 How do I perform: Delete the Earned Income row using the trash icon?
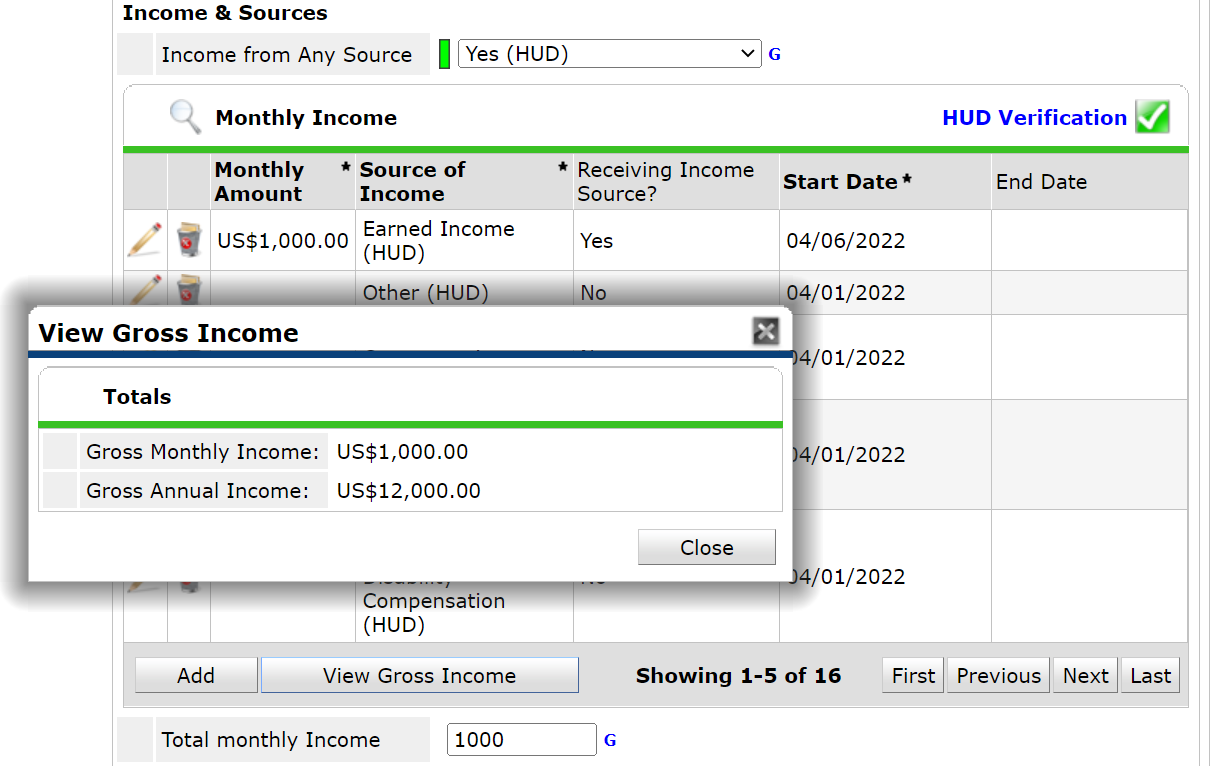[x=188, y=240]
